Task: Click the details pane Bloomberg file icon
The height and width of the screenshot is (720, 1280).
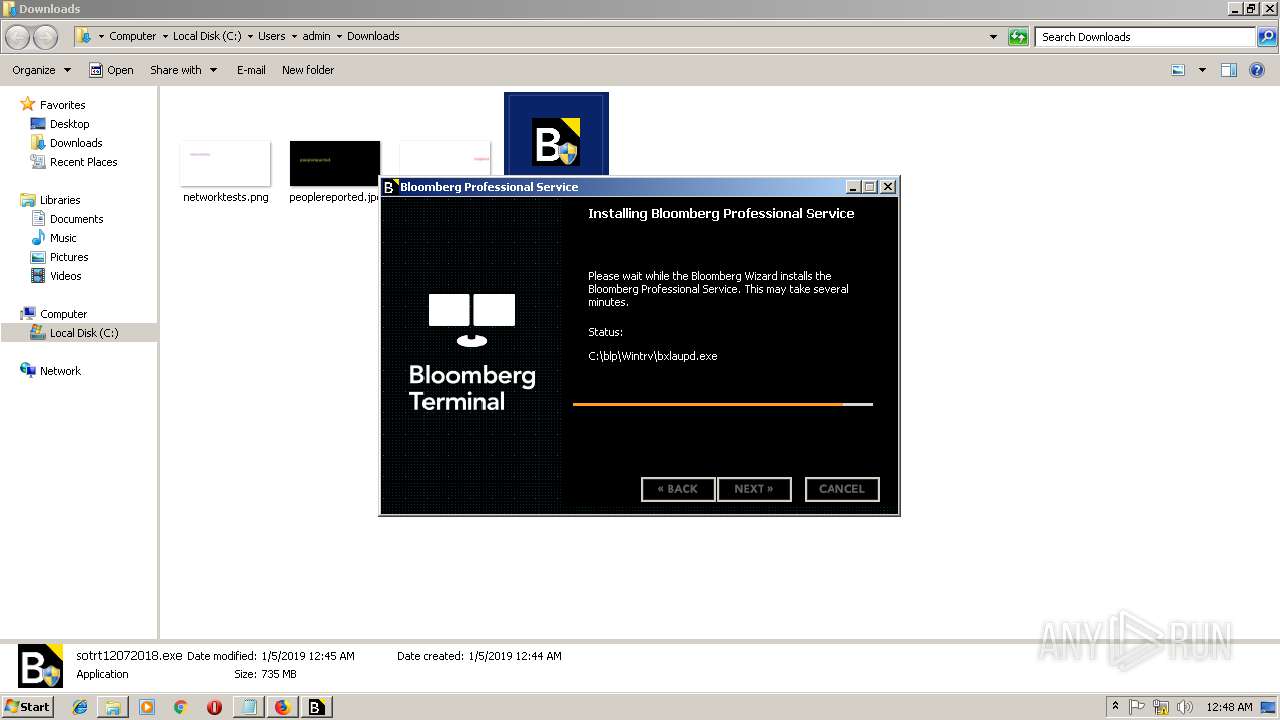Action: 41,666
